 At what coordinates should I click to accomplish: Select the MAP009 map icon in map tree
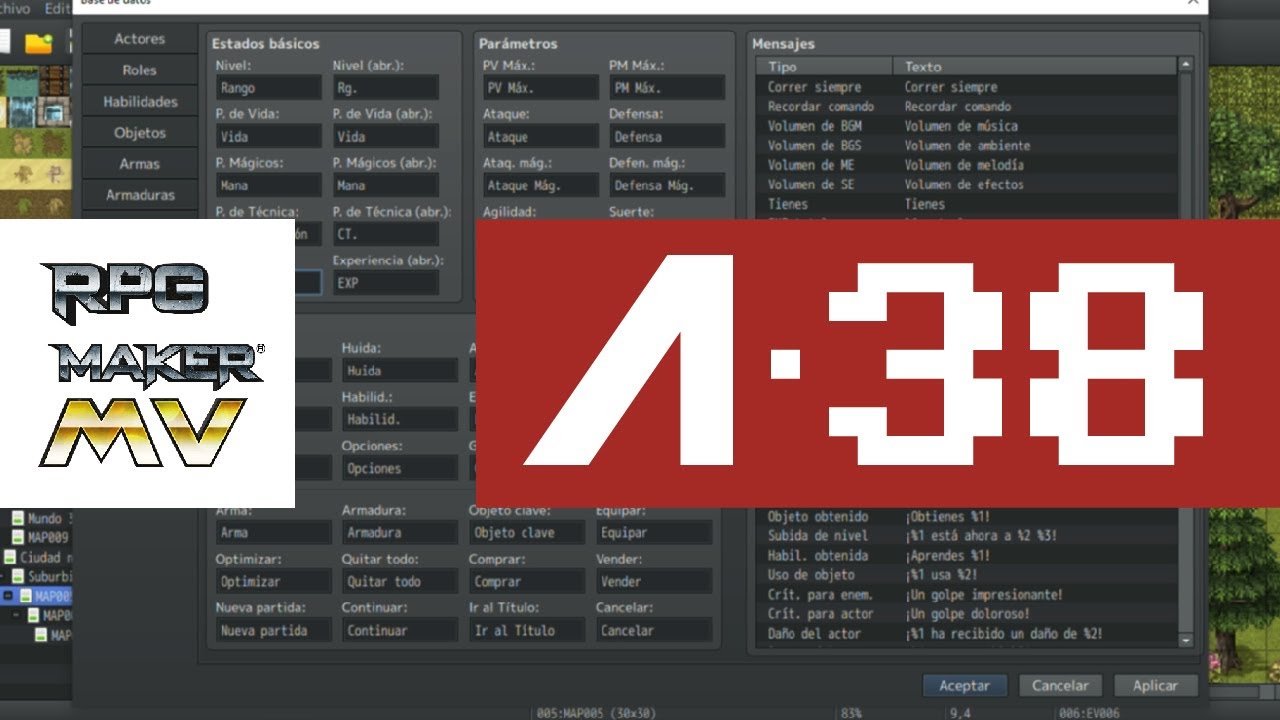tap(17, 538)
